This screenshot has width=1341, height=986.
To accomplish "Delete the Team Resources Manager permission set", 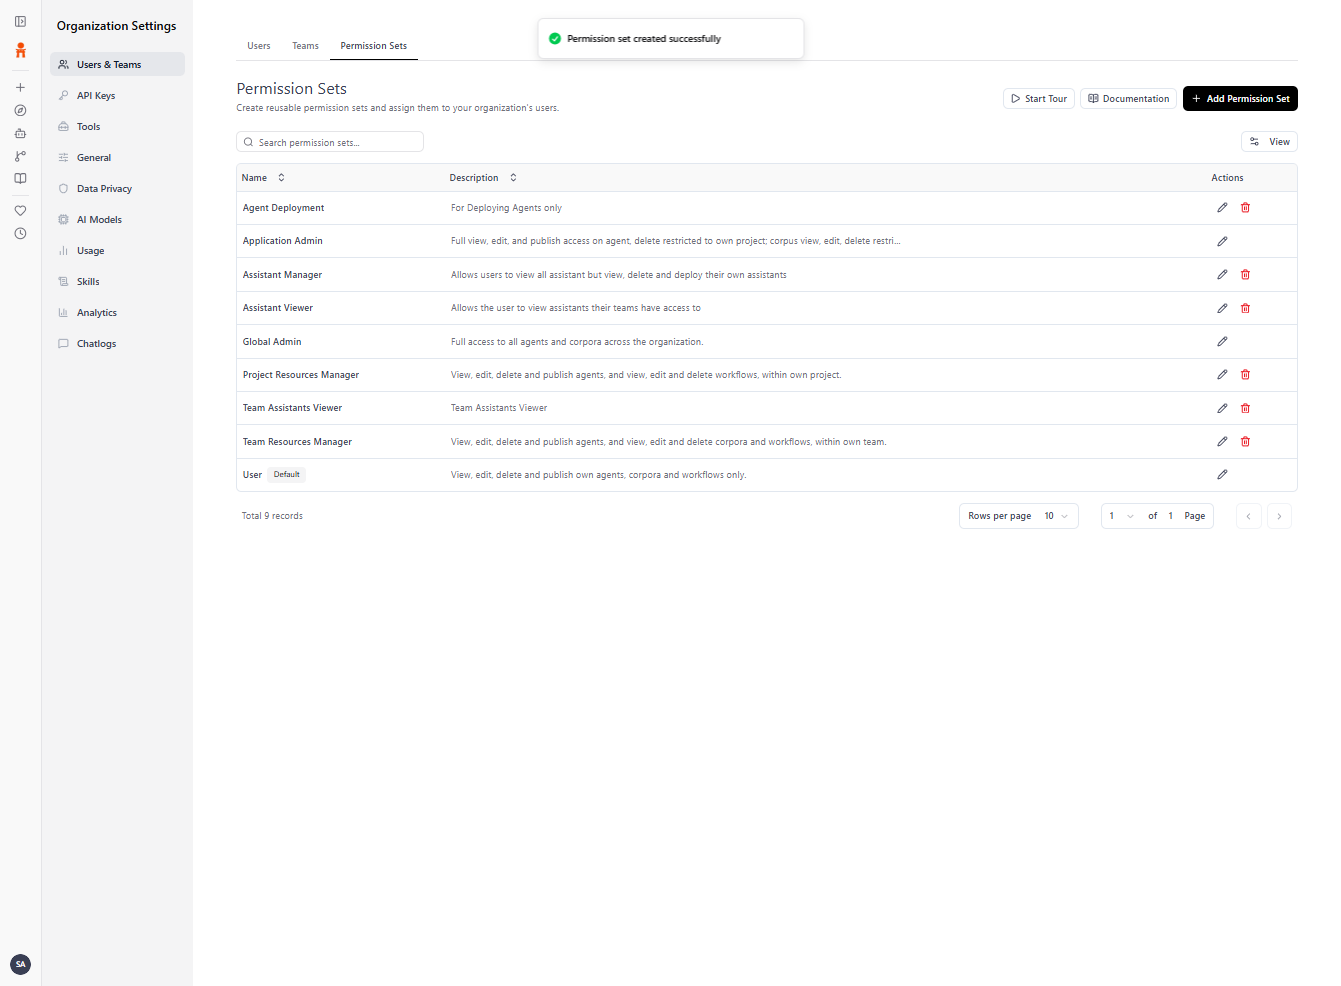I will (1245, 442).
